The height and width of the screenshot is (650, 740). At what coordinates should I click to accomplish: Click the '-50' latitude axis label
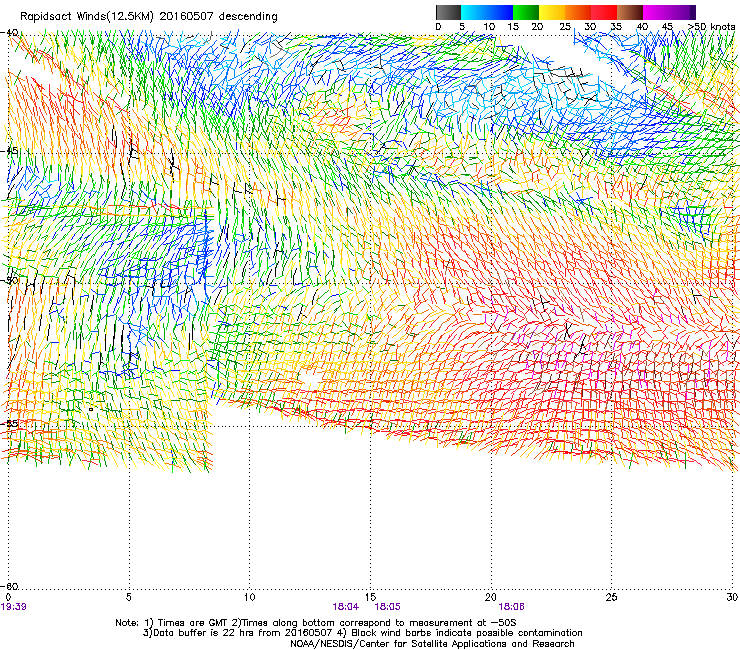pyautogui.click(x=10, y=280)
